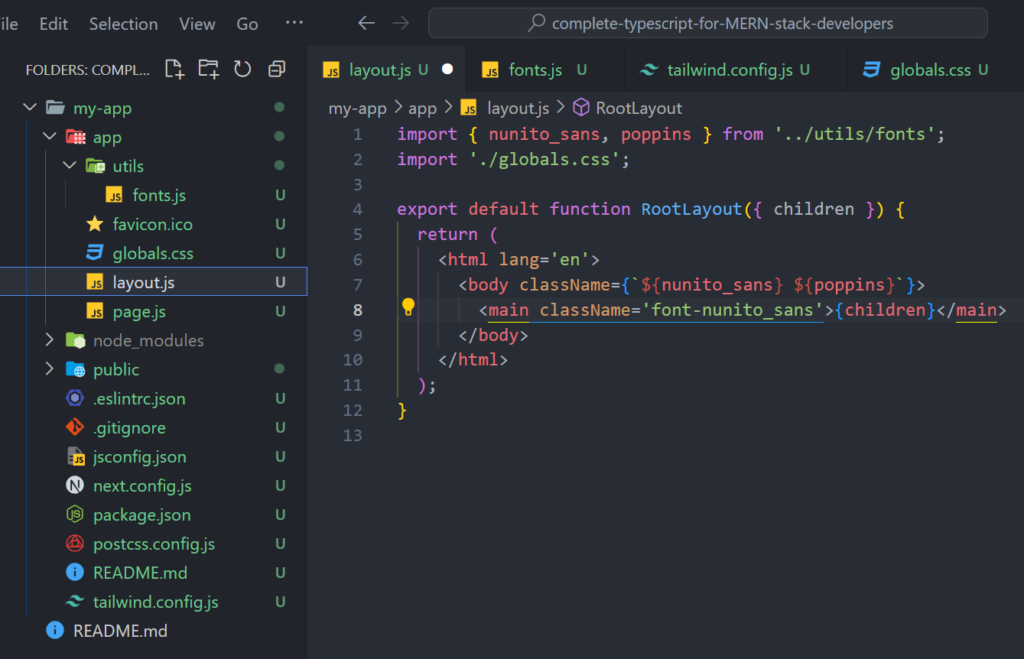
Task: Go back using the left arrow
Action: point(367,23)
